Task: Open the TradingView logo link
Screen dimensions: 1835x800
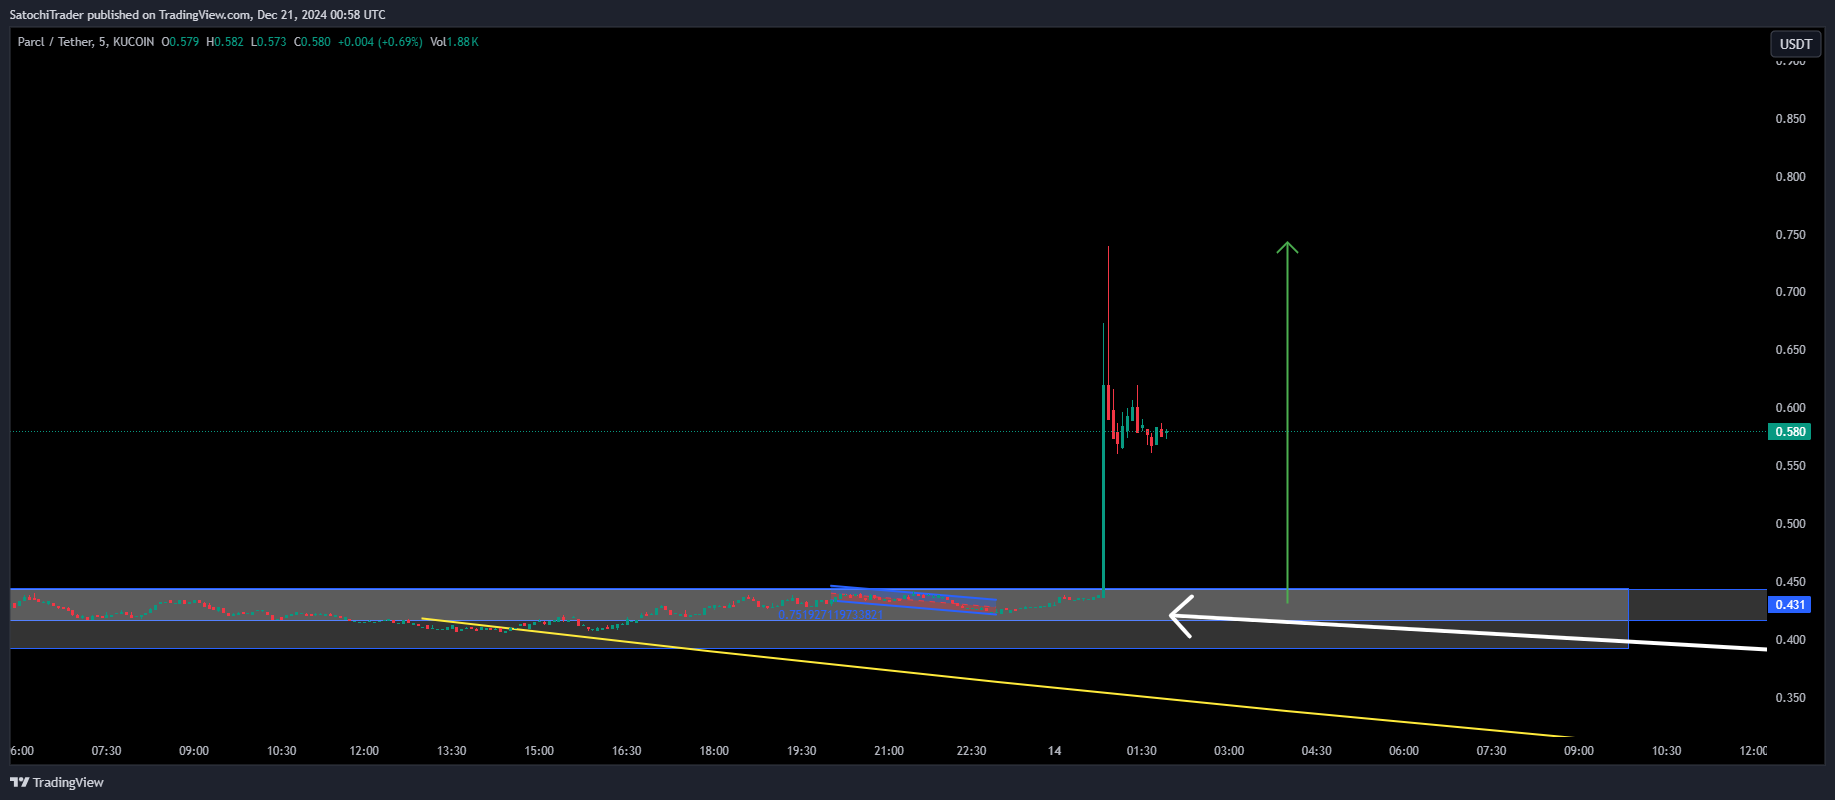Action: point(57,782)
